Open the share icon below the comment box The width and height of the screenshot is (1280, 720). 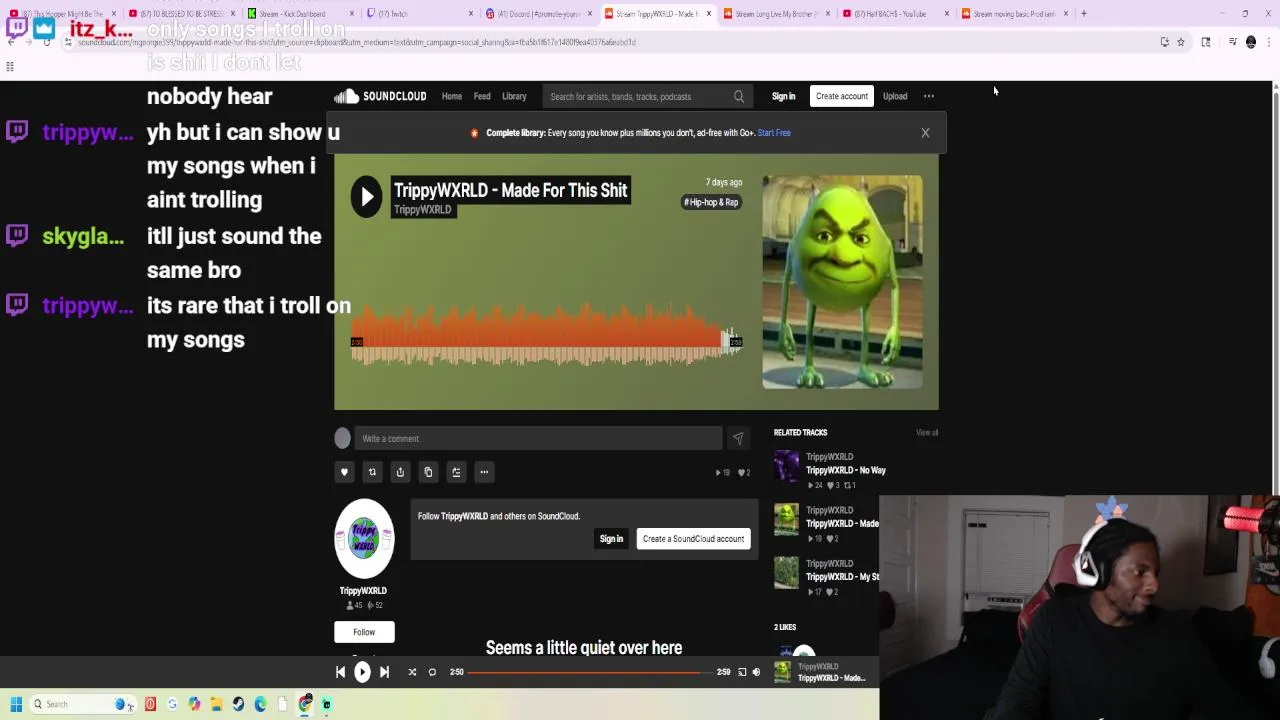tap(400, 472)
